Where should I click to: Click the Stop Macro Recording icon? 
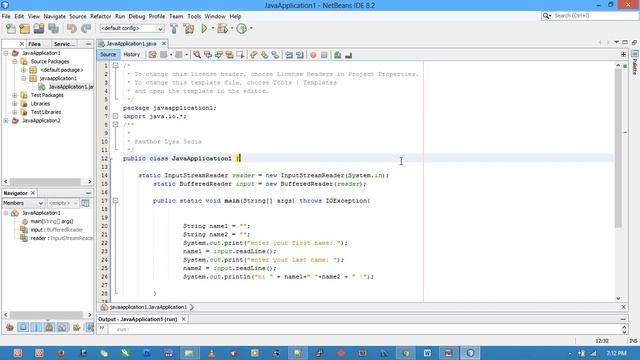(324, 55)
